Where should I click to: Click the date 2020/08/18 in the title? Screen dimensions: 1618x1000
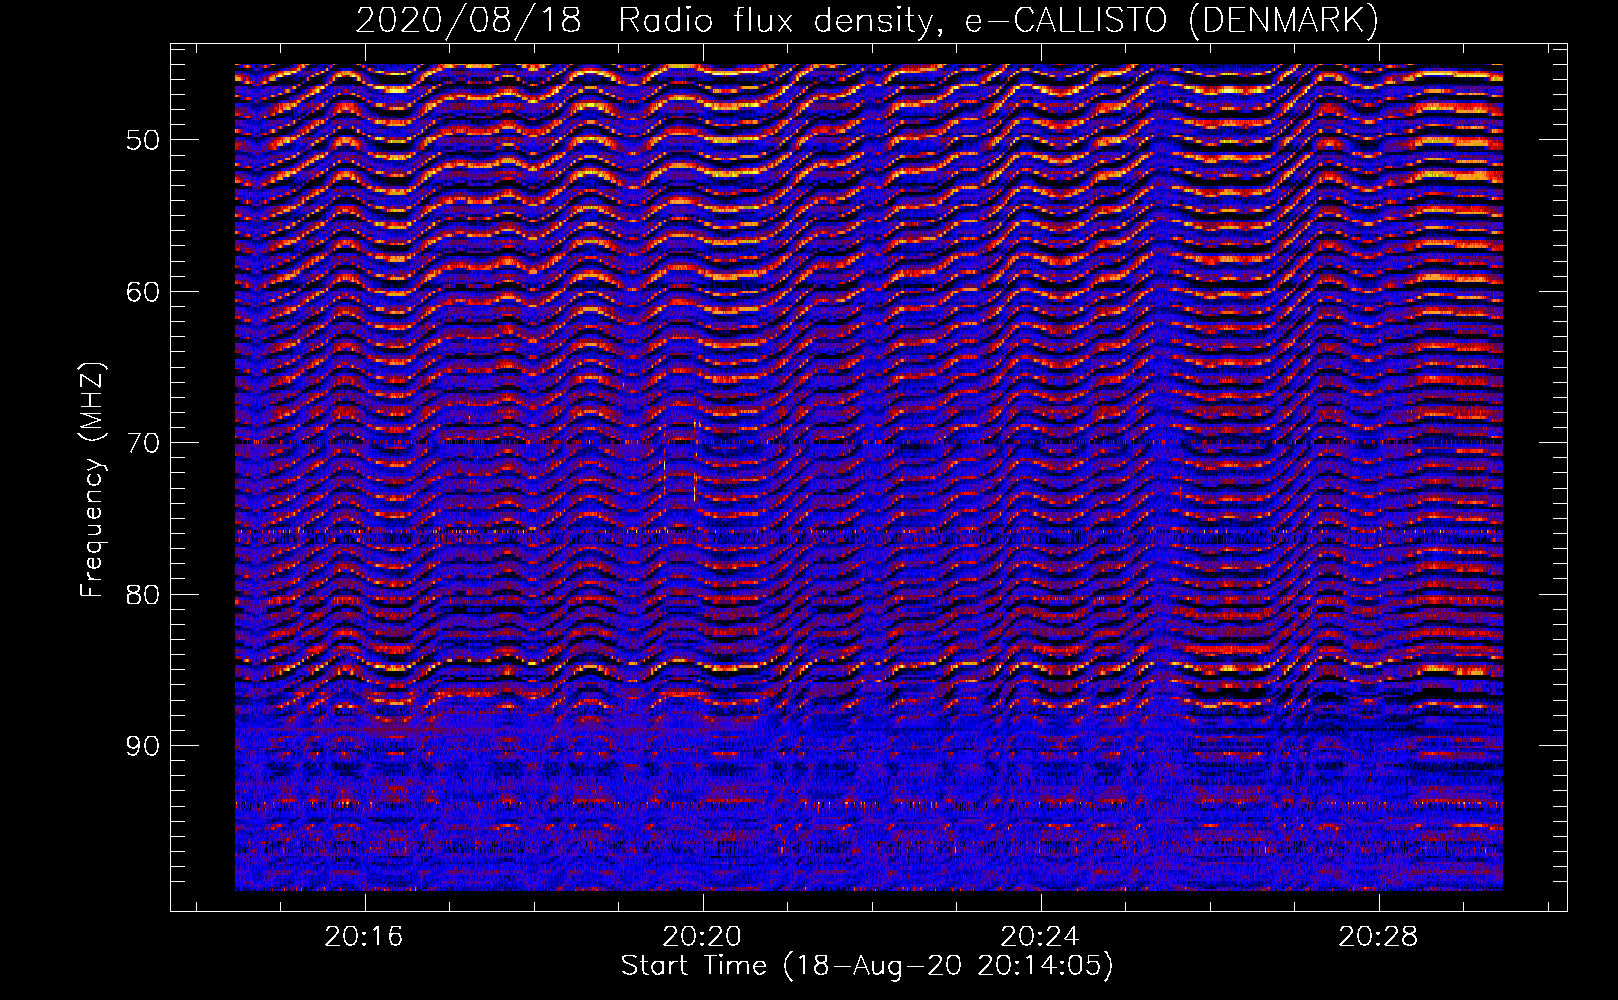[468, 20]
